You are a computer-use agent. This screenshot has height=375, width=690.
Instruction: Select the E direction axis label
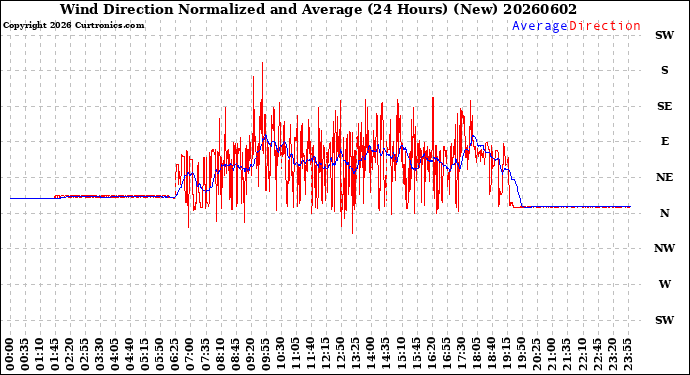(x=664, y=141)
